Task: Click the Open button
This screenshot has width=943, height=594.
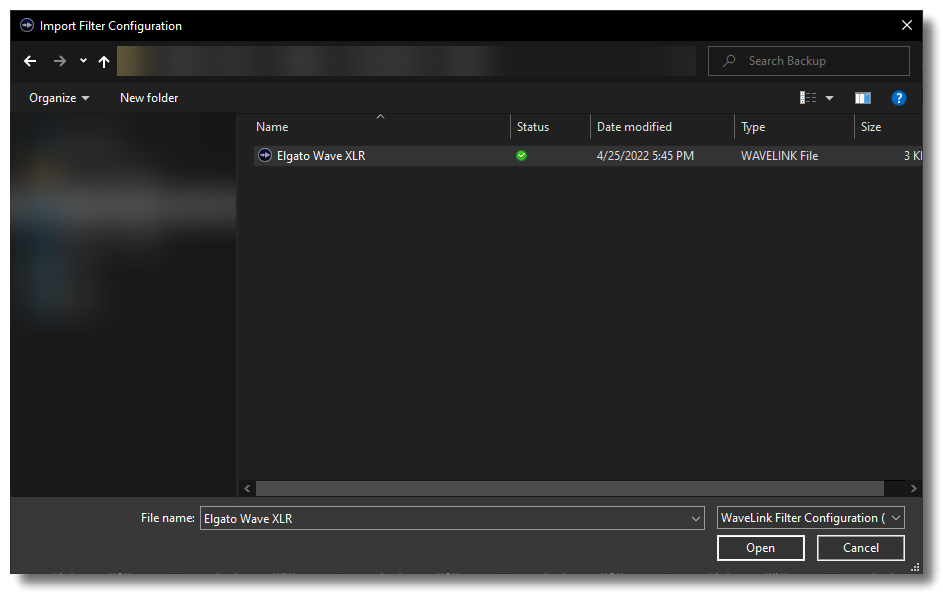Action: [760, 548]
